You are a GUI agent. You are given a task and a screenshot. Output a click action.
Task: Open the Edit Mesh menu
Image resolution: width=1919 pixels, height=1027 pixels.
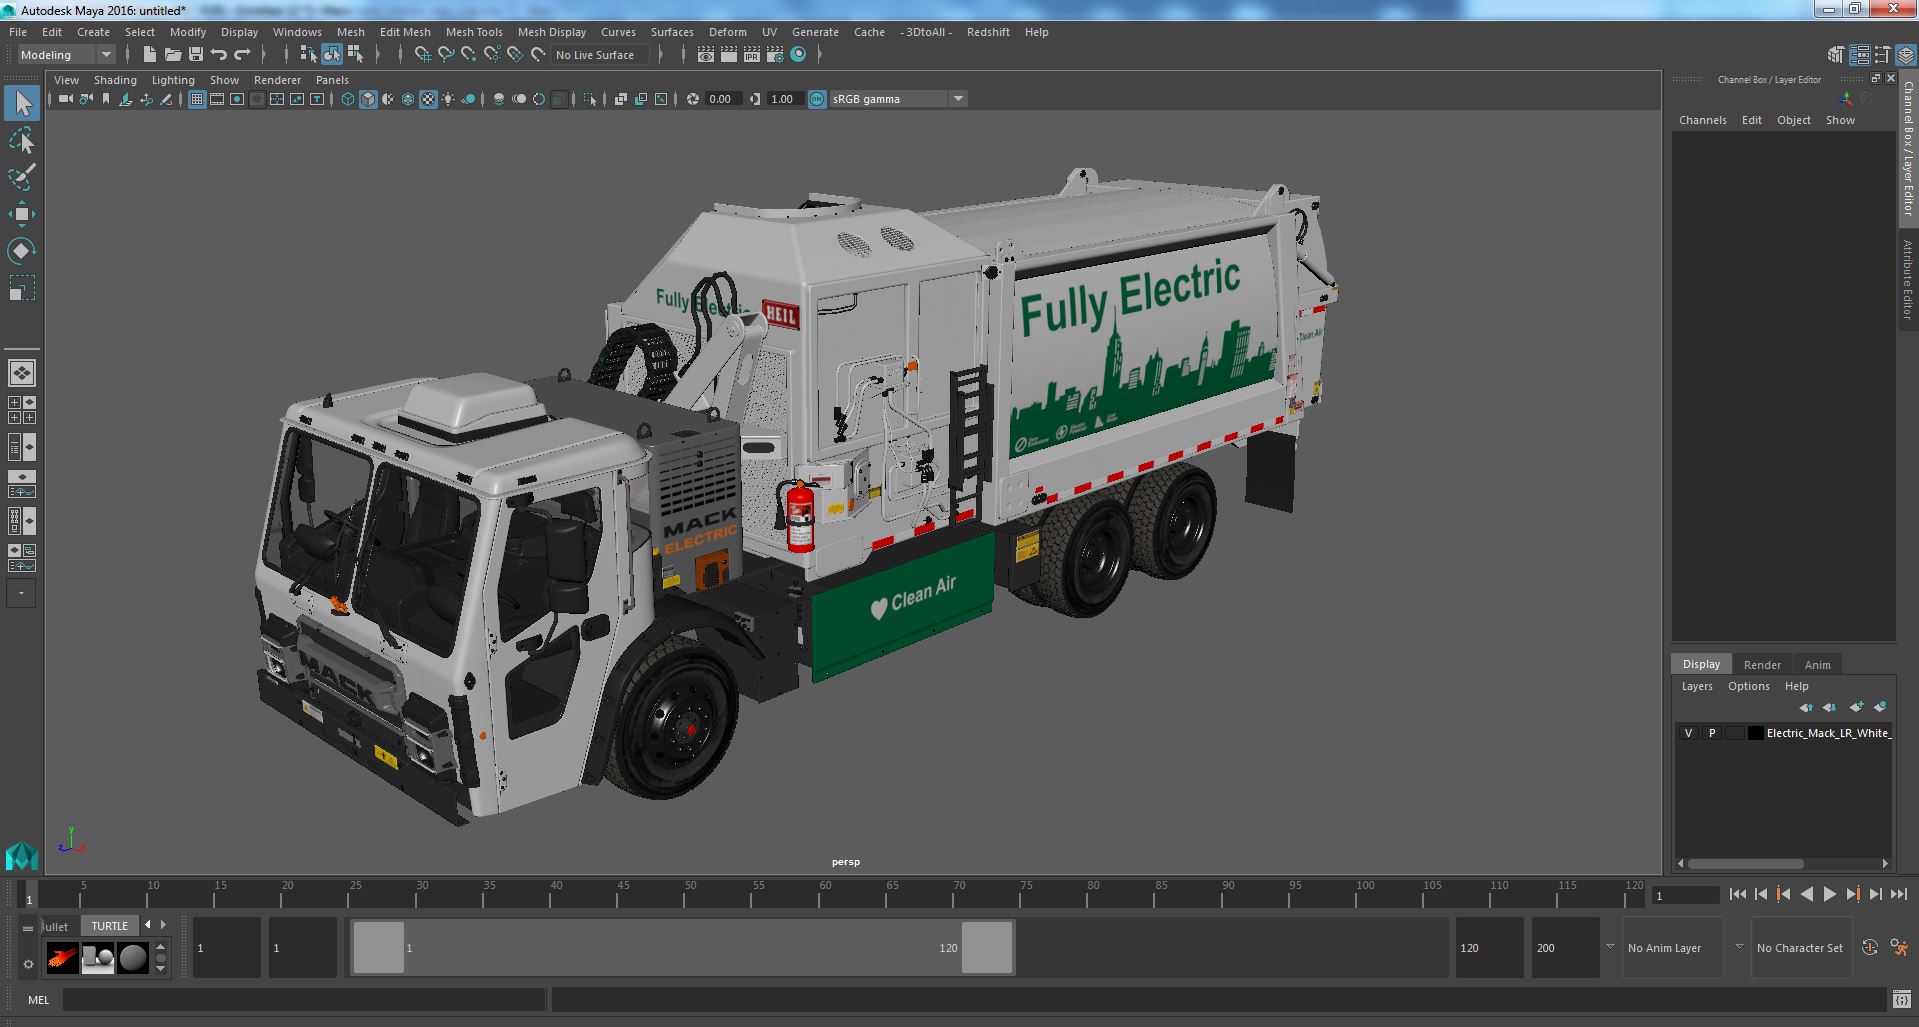[405, 32]
